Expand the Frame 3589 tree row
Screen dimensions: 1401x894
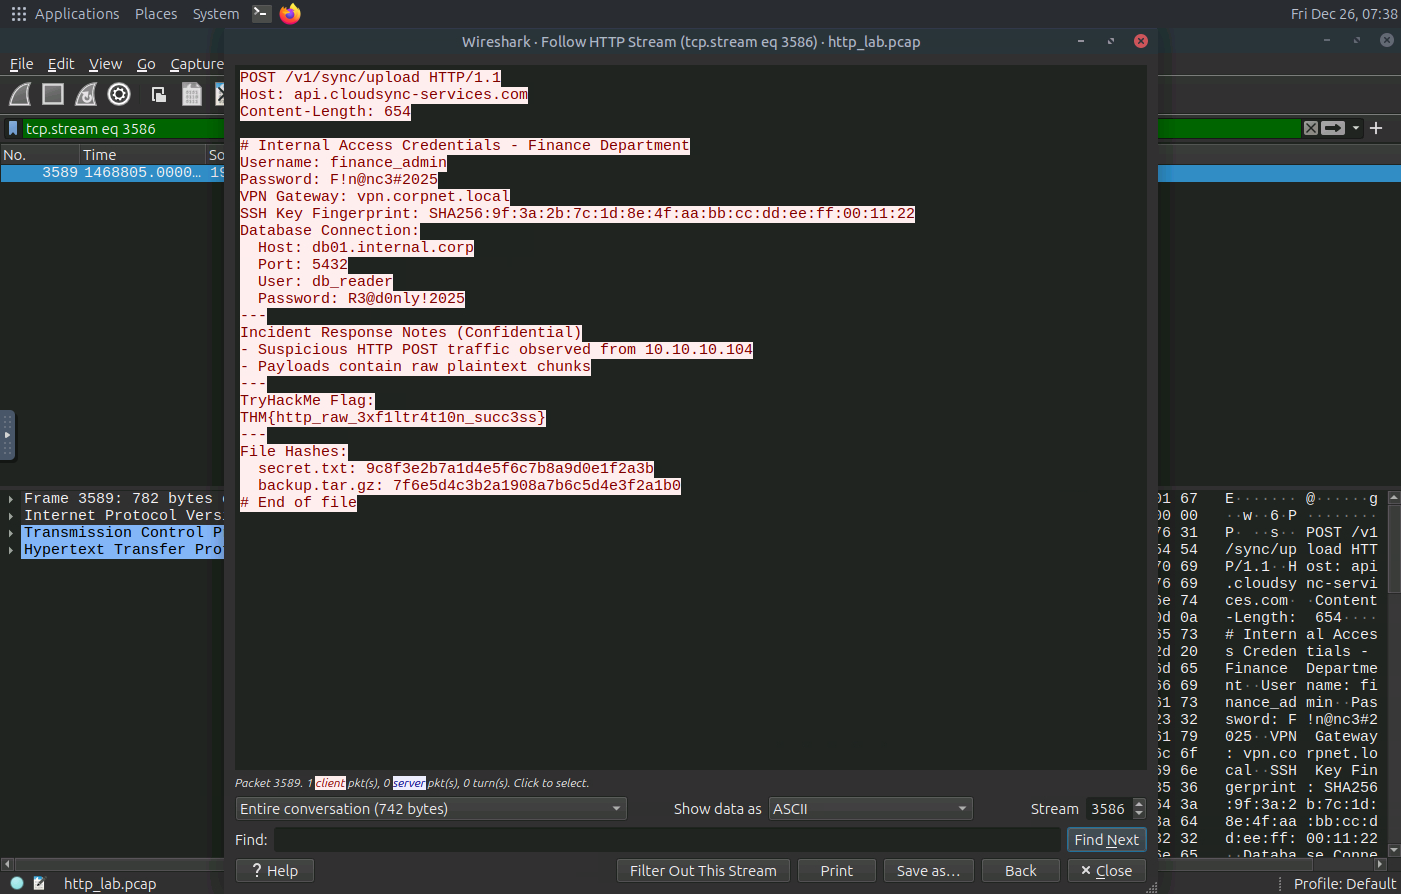11,498
